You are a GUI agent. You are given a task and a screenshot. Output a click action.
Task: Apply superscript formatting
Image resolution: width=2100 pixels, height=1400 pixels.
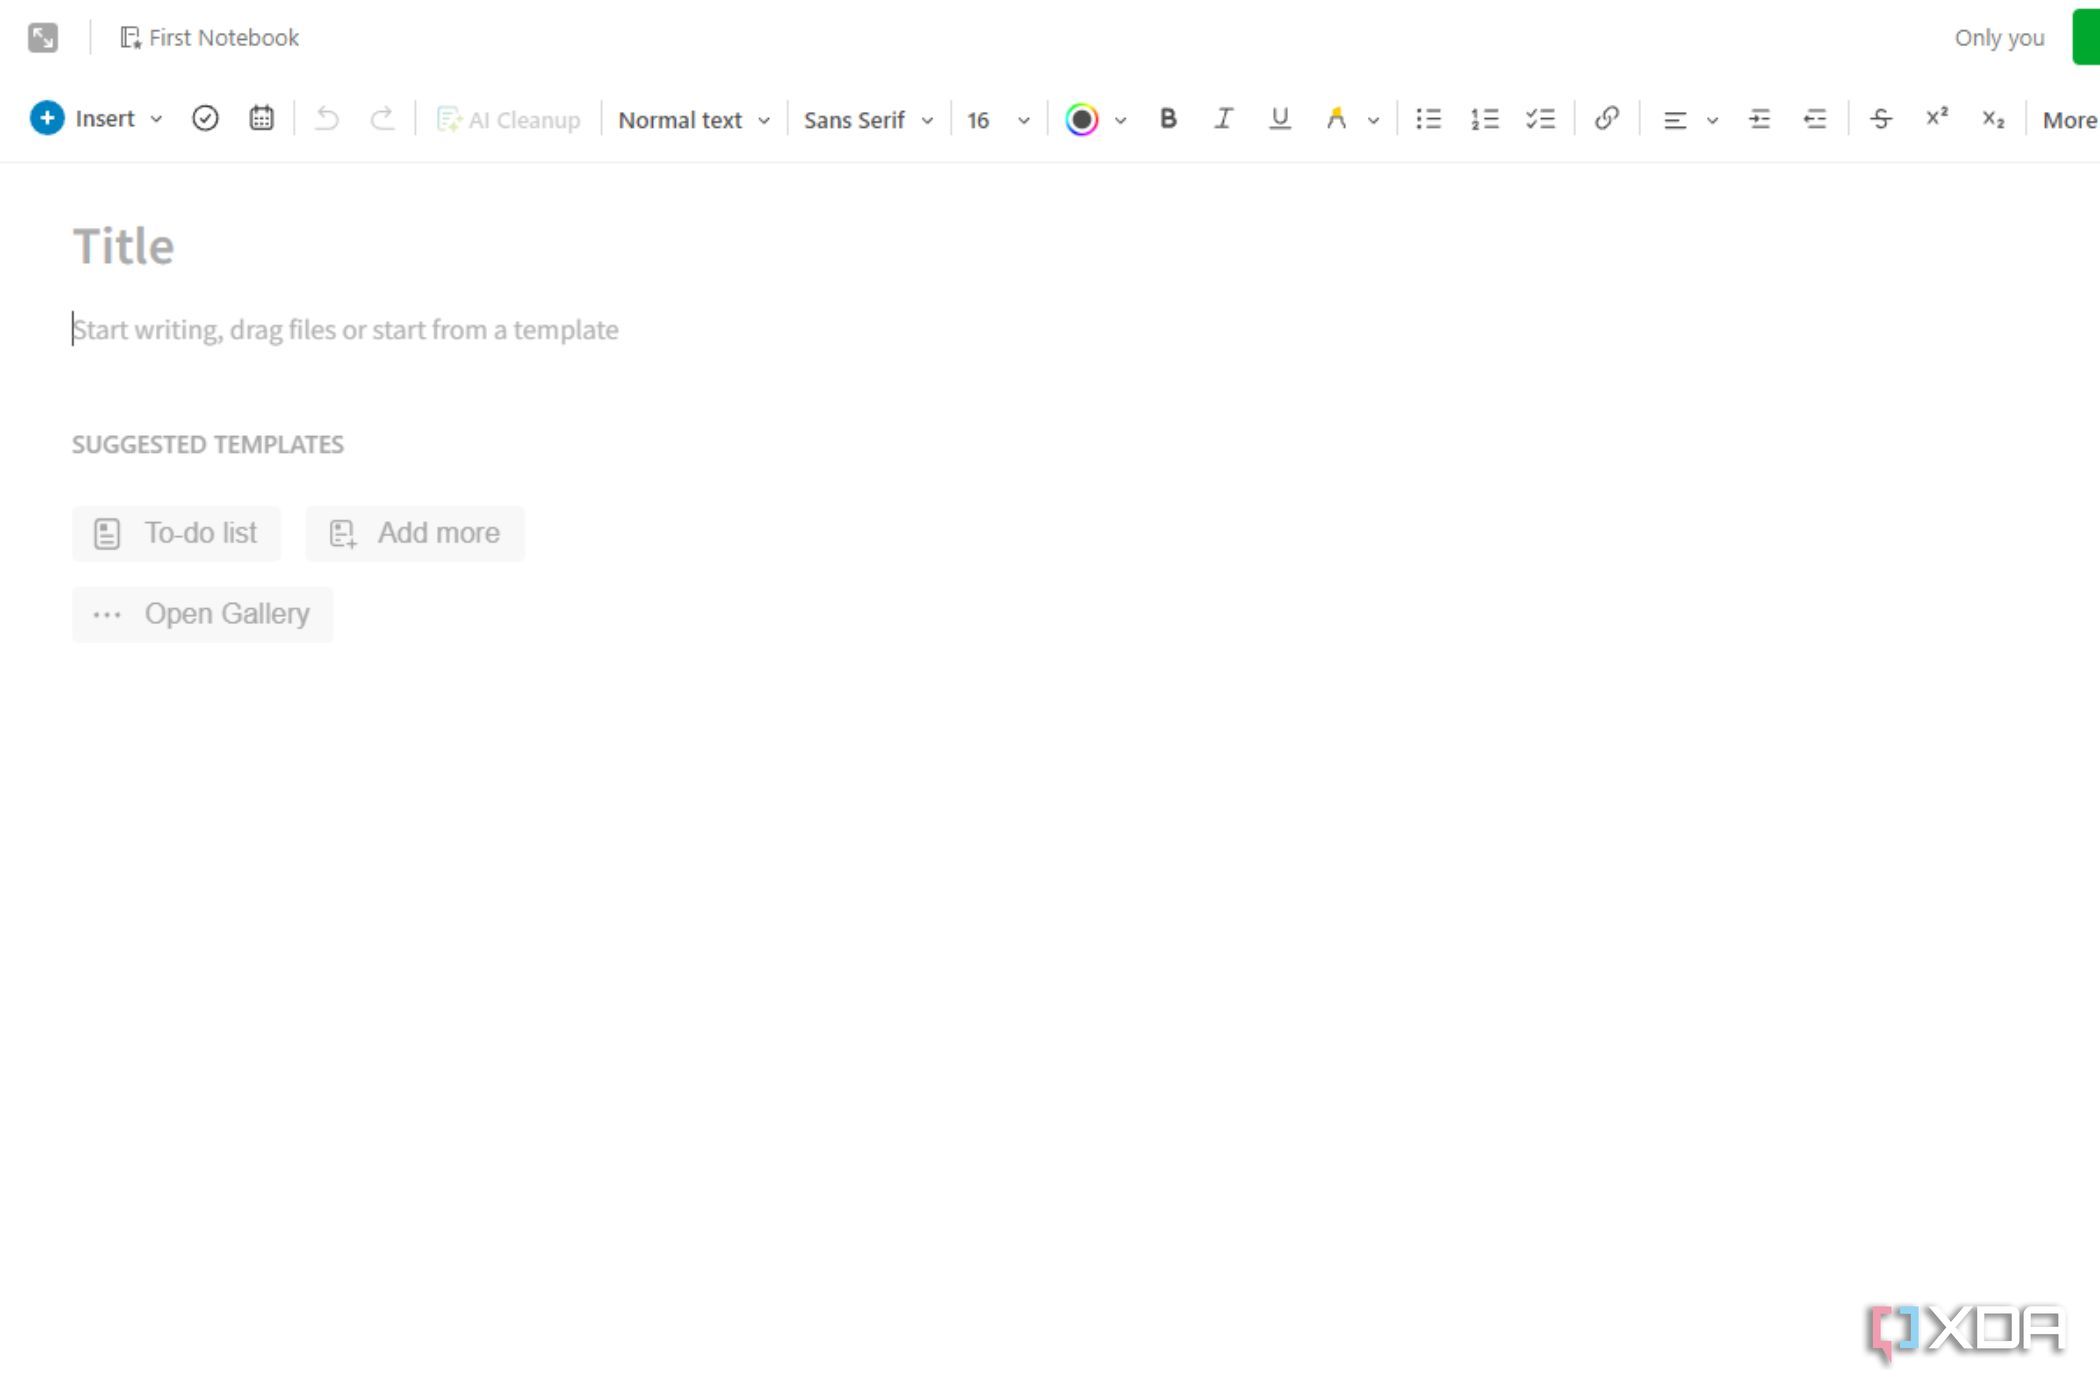pos(1937,118)
